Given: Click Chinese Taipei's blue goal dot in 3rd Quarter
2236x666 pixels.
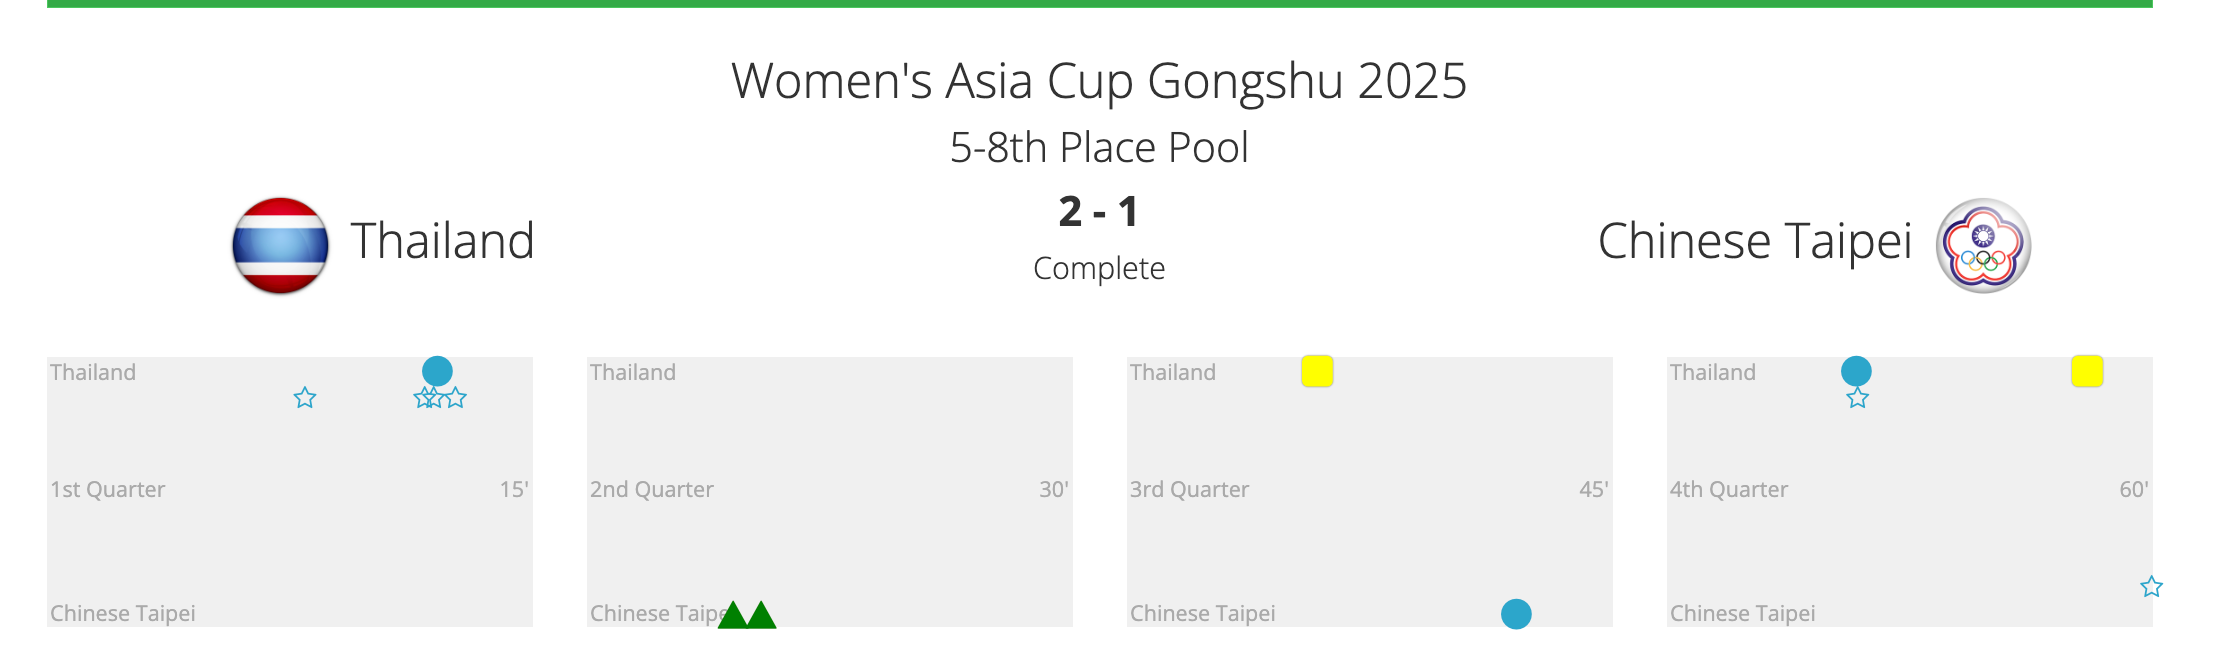Looking at the screenshot, I should click(x=1516, y=614).
